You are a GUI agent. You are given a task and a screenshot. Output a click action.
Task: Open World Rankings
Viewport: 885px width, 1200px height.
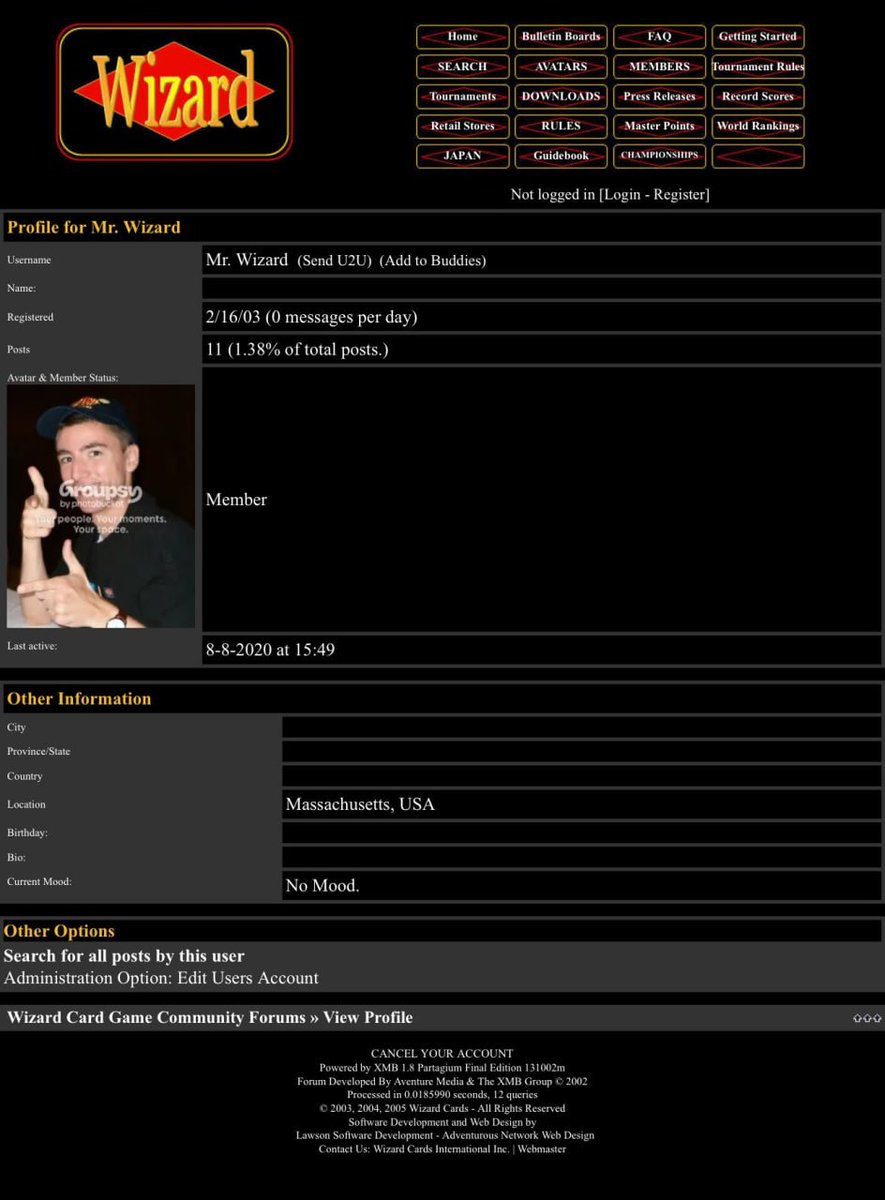point(758,126)
